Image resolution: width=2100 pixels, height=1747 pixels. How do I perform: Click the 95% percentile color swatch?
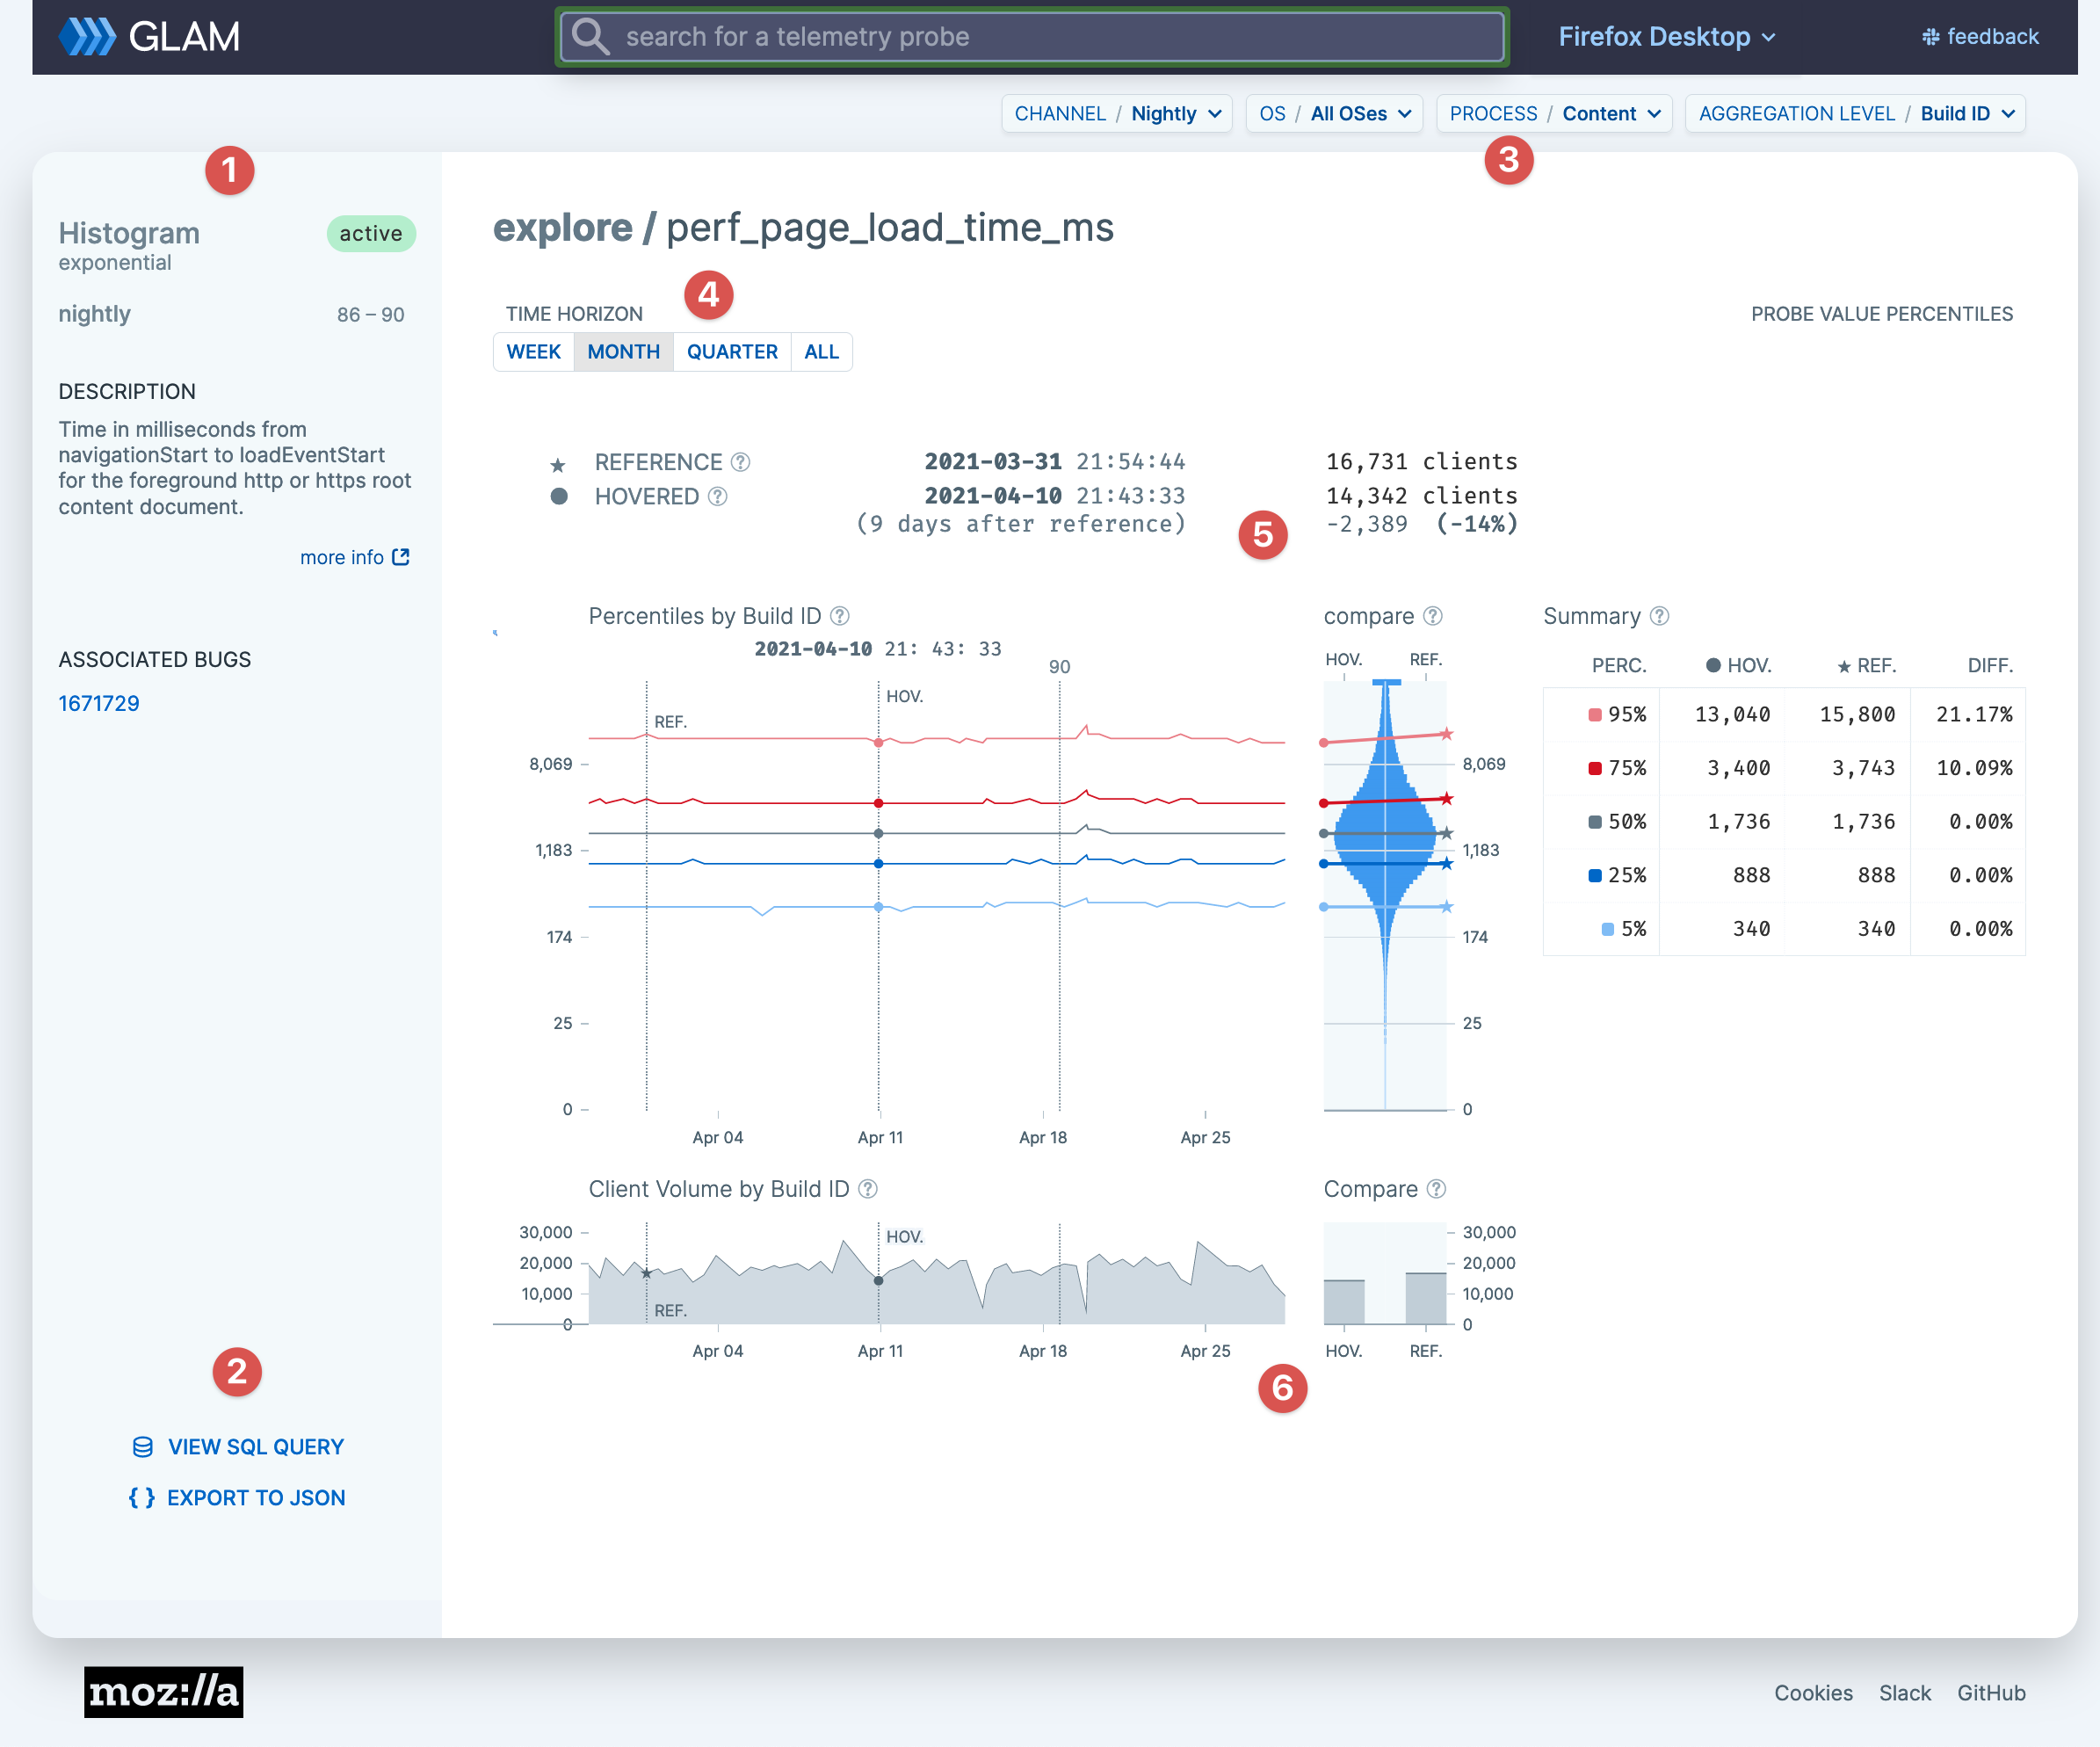click(1594, 714)
